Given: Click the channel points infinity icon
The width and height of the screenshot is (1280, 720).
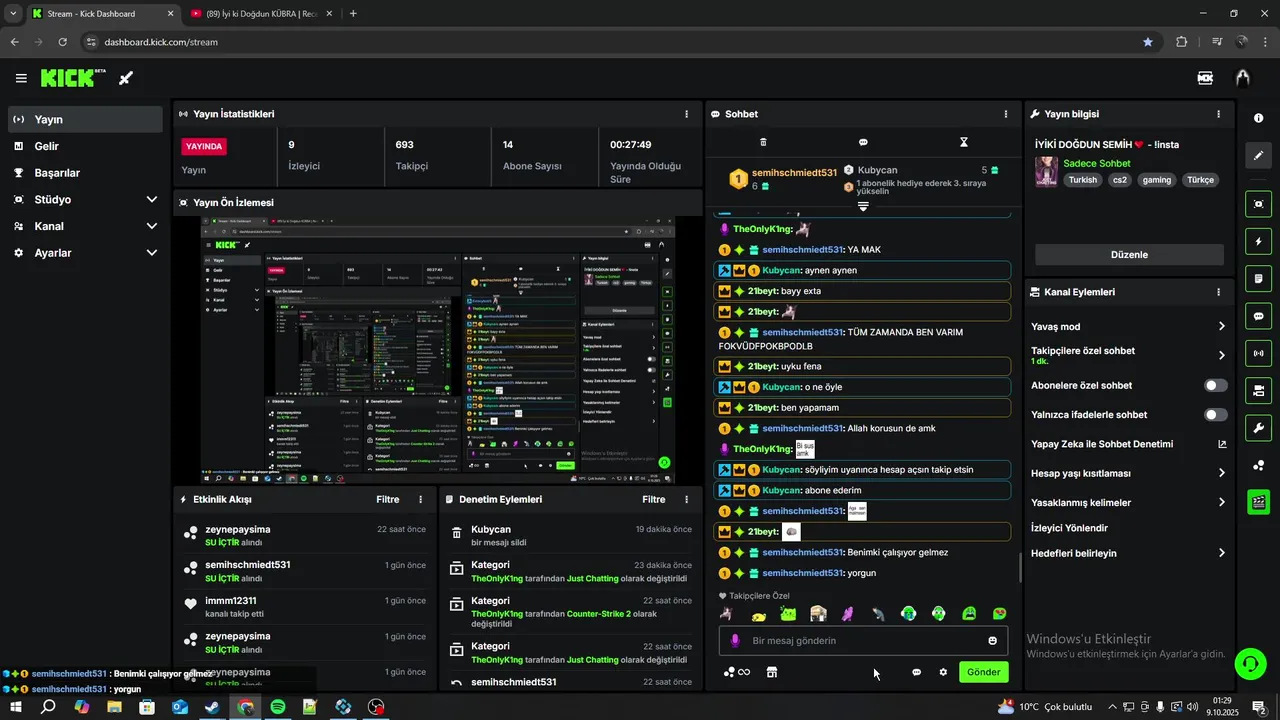Looking at the screenshot, I should [737, 672].
